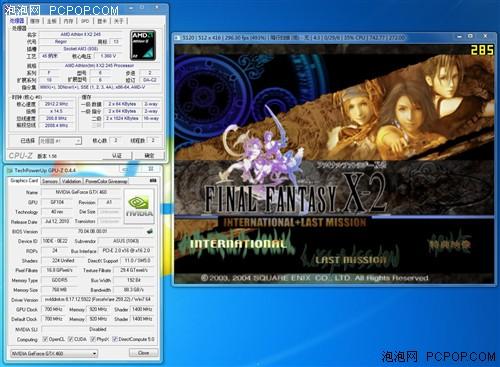Click the GF104 GPU field
The image size is (500, 367).
(57, 202)
